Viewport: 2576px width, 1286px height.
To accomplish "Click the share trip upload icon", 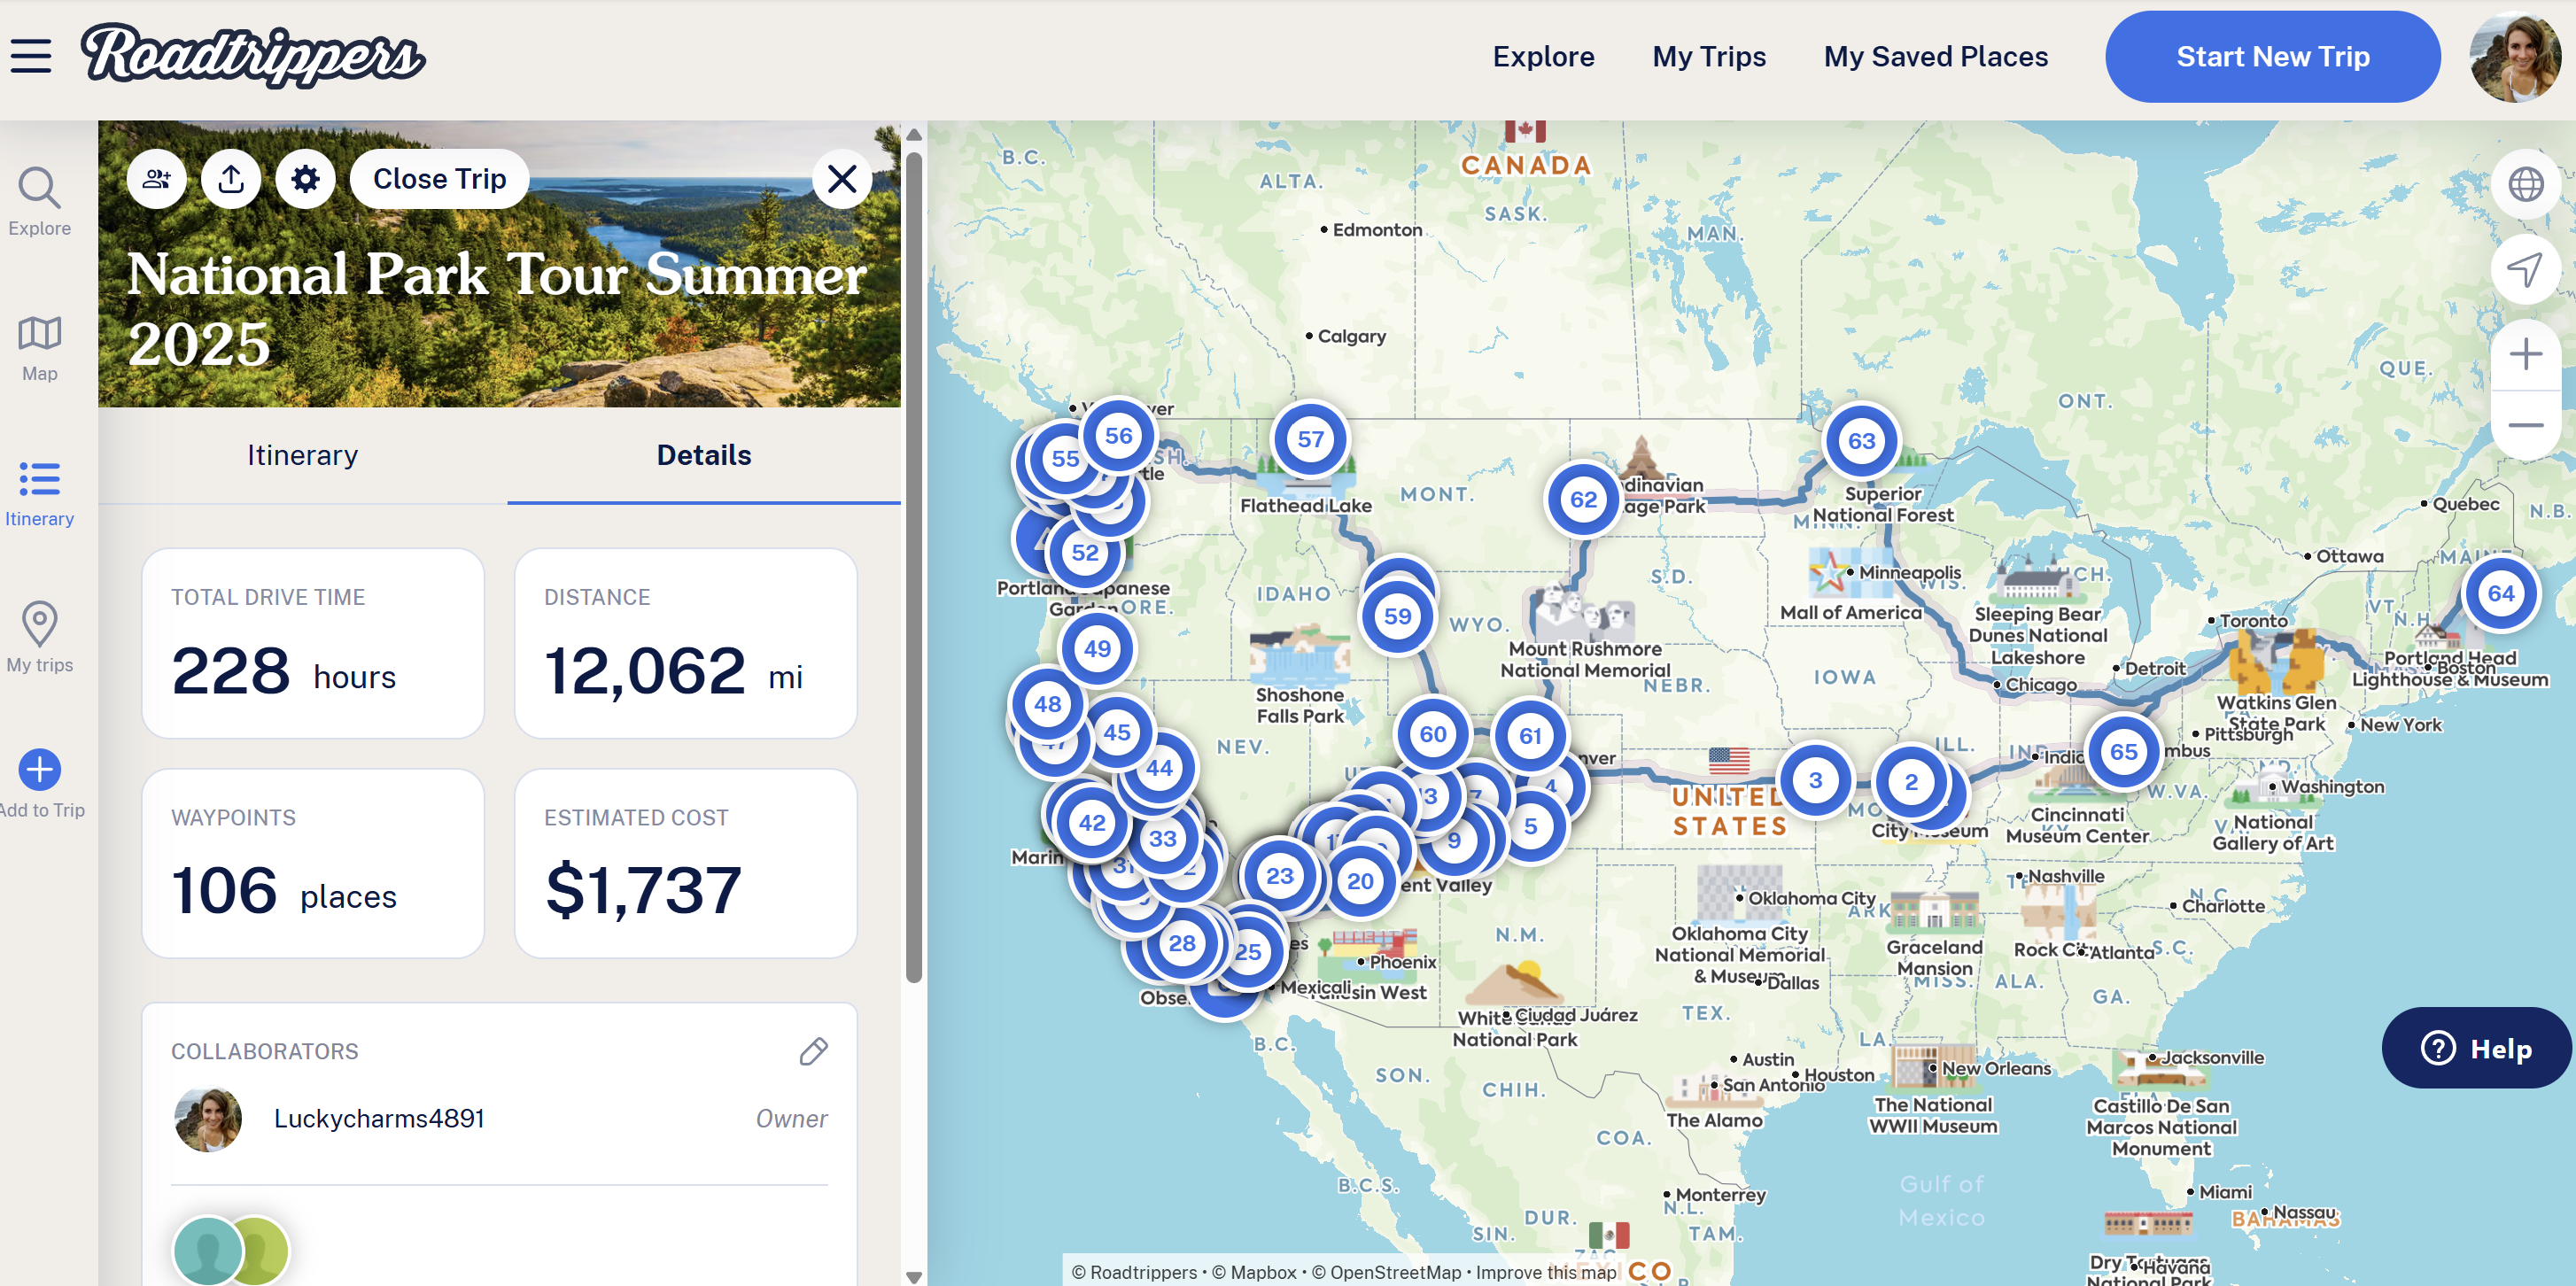I will 231,179.
